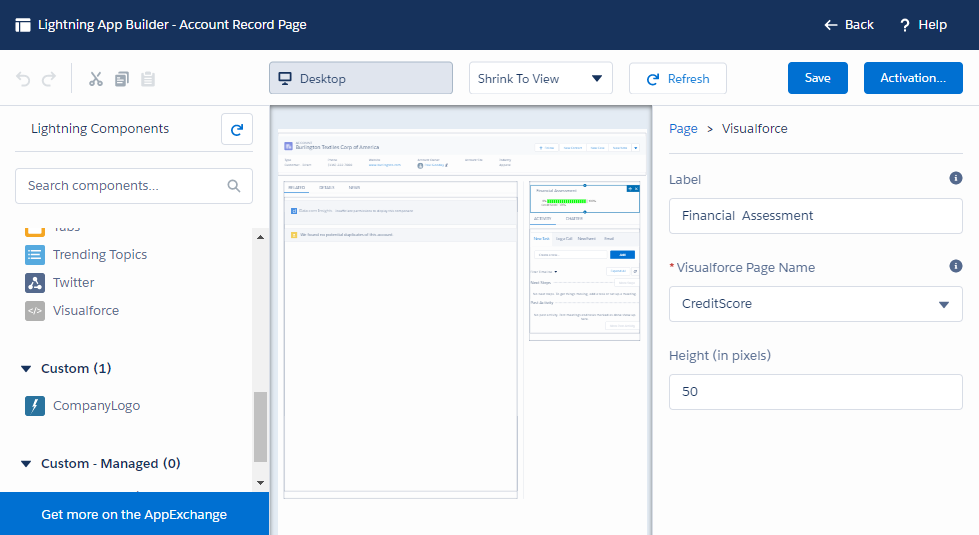Collapse the Custom (1) section
The width and height of the screenshot is (979, 535).
click(26, 369)
